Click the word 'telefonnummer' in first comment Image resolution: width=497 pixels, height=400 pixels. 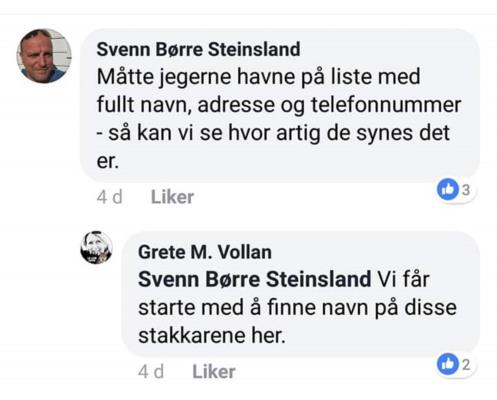(386, 104)
